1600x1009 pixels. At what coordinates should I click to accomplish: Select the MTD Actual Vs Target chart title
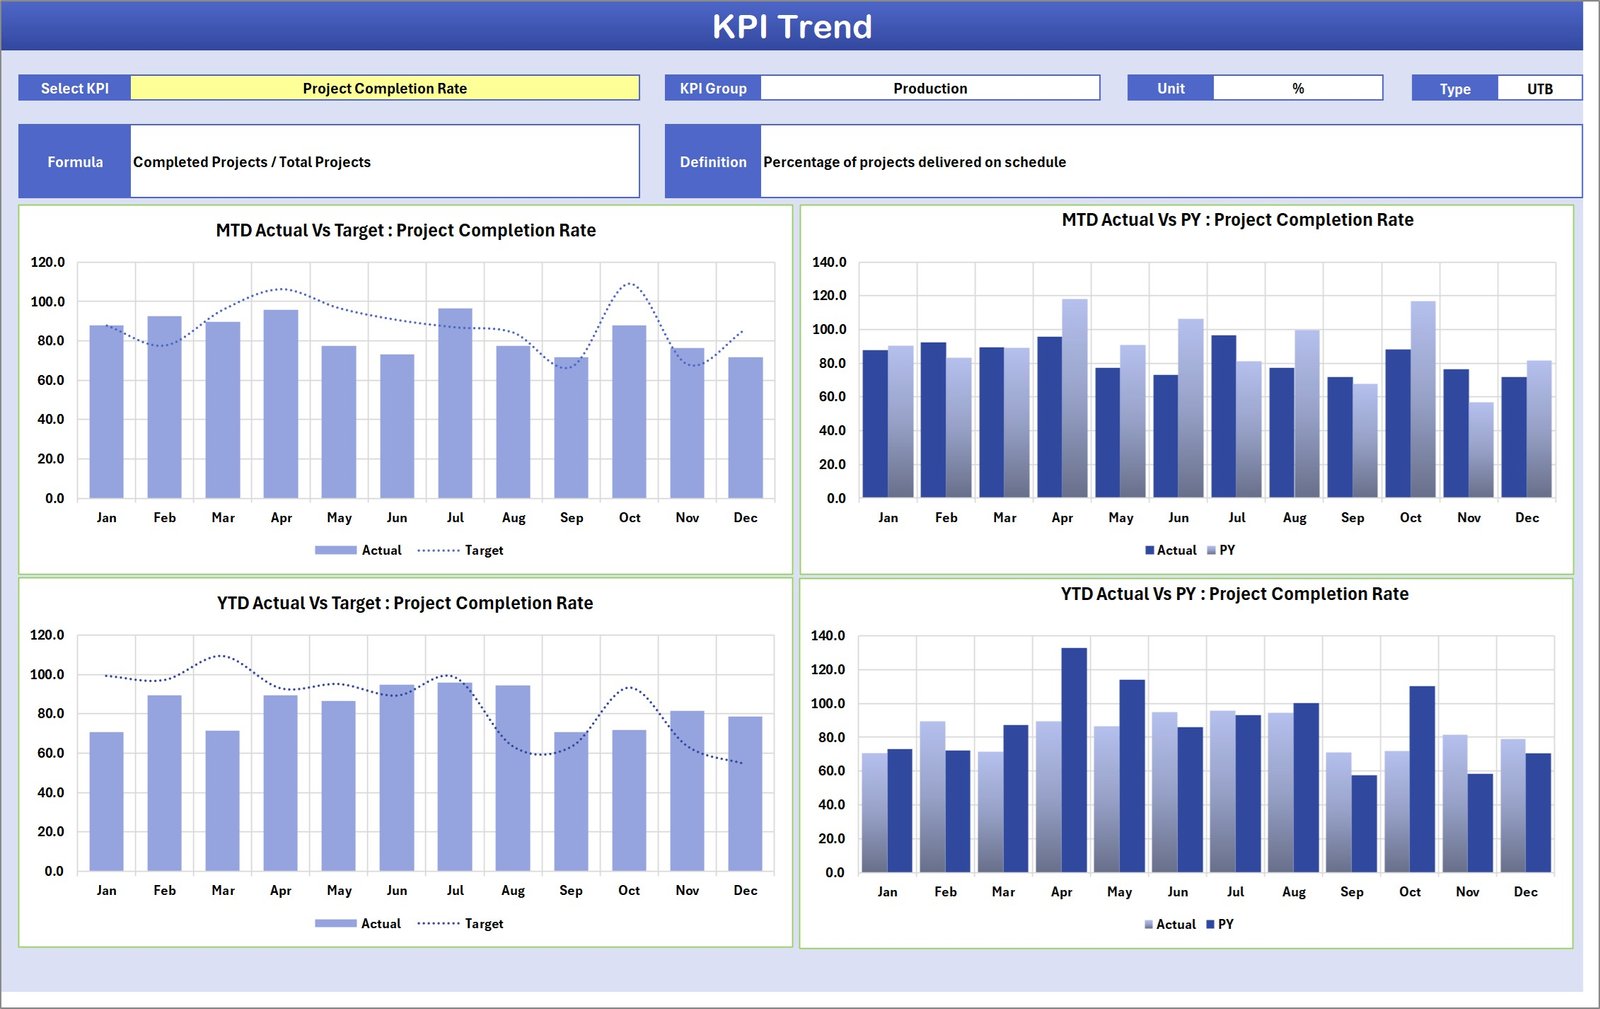tap(405, 230)
